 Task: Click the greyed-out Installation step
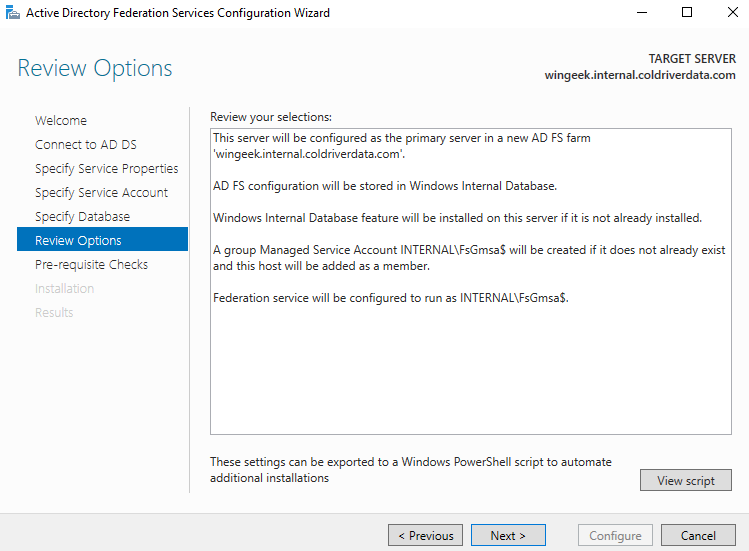tap(64, 288)
